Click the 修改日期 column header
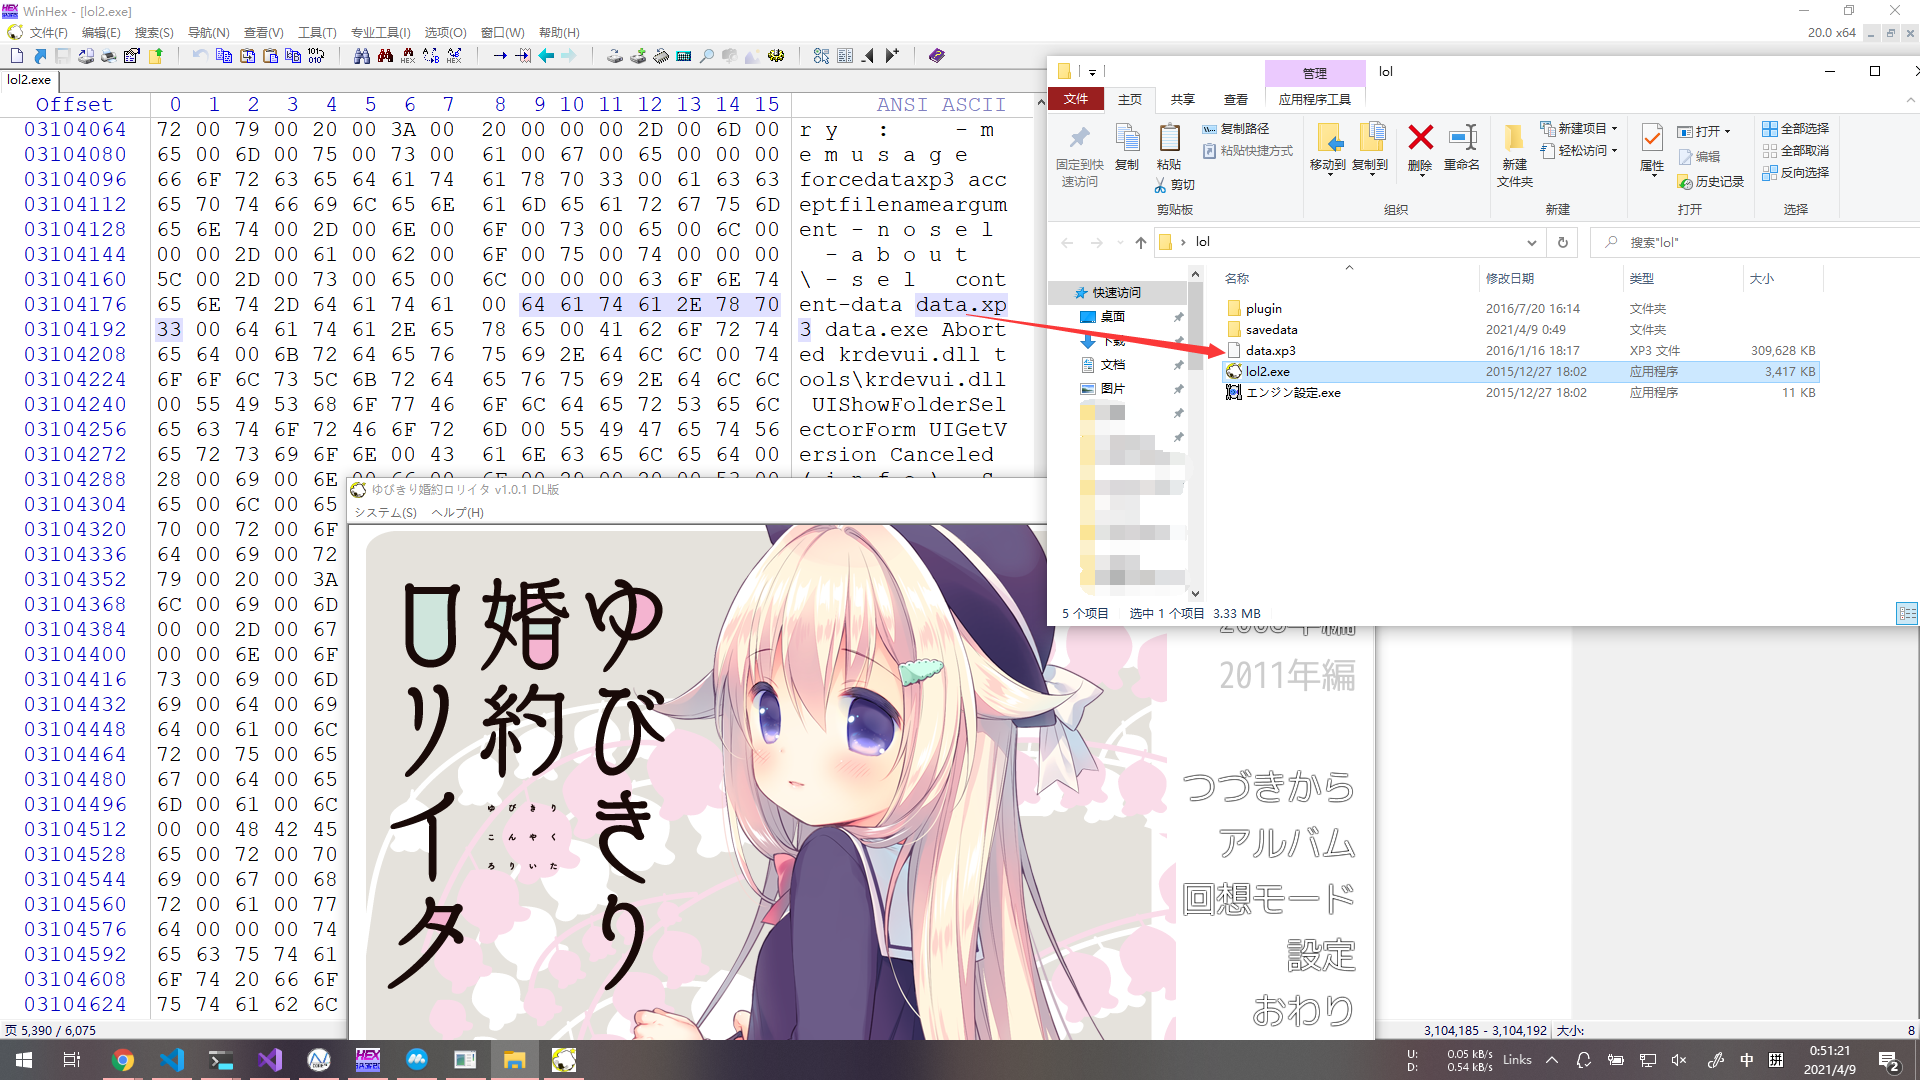The image size is (1920, 1080). pos(1549,279)
